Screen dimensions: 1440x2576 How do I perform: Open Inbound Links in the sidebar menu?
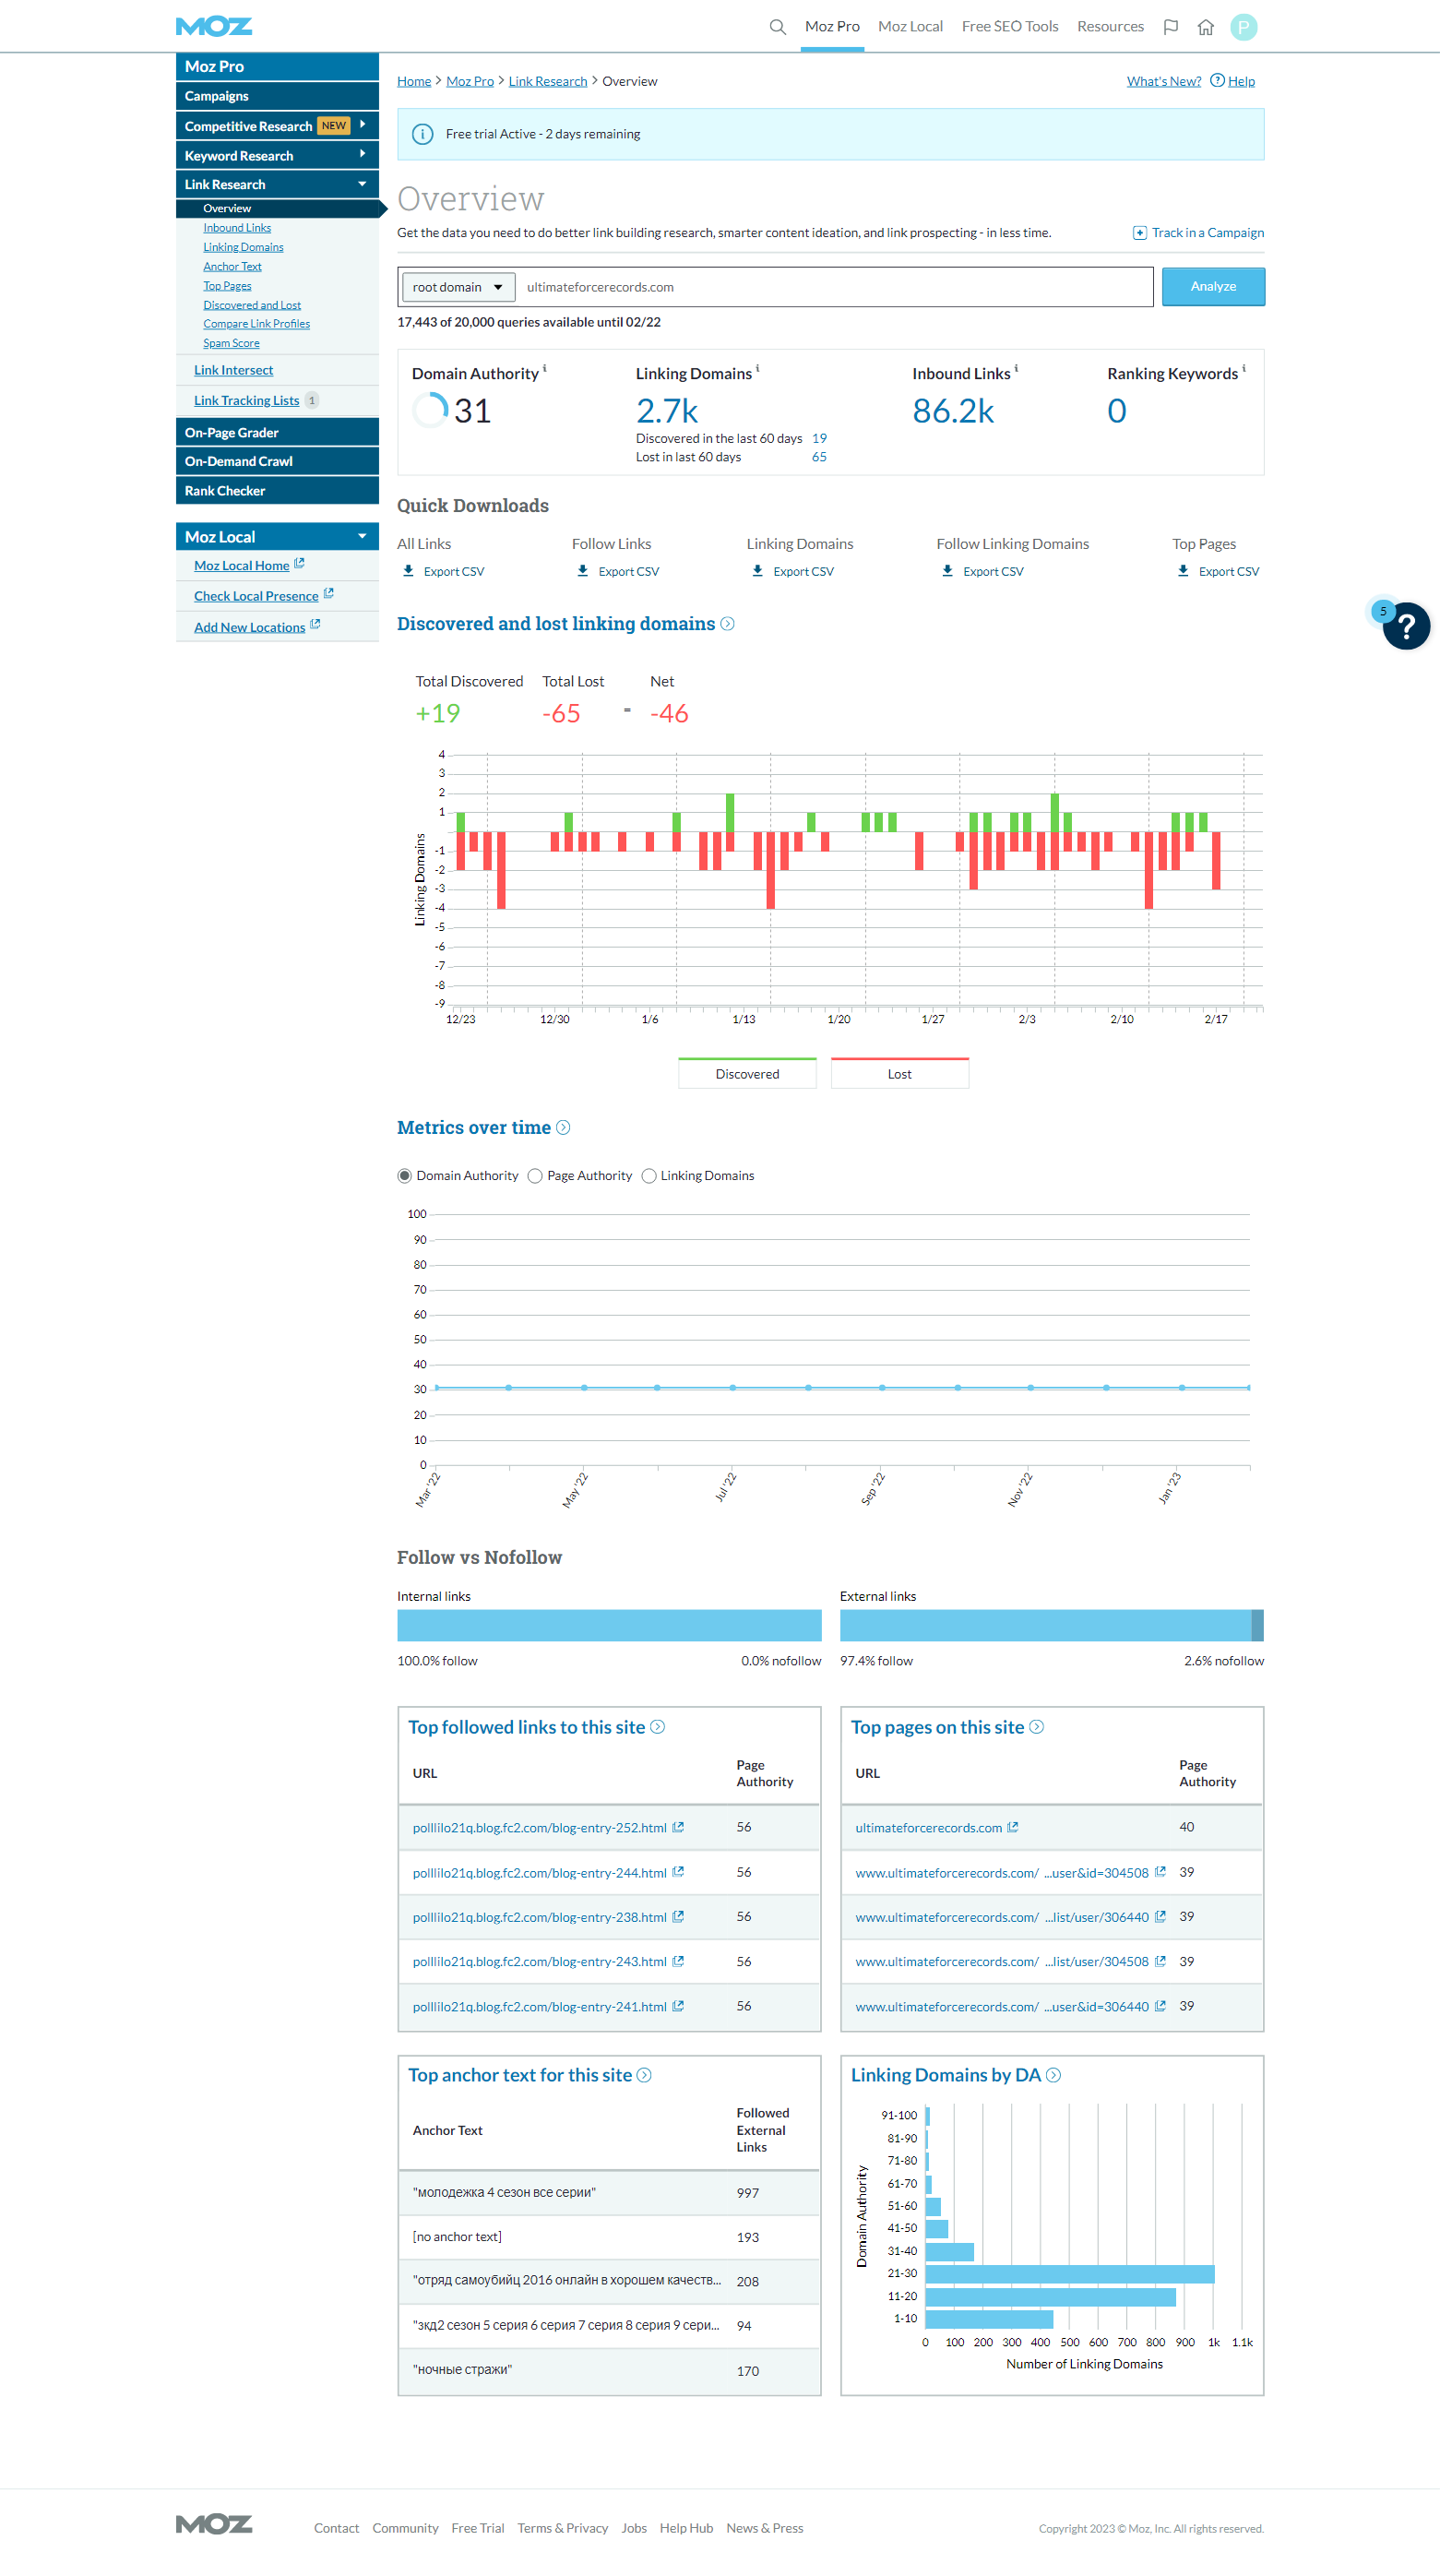[x=237, y=228]
